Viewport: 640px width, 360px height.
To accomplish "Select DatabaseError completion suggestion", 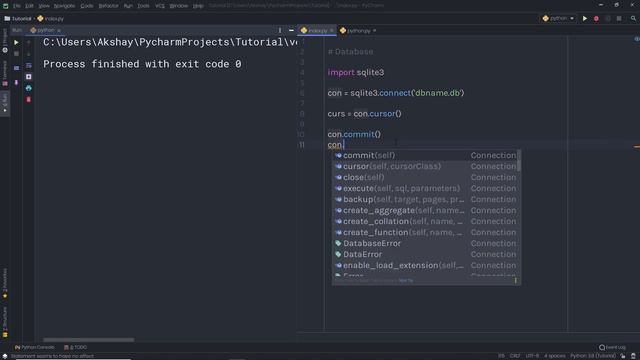I will 425,244.
